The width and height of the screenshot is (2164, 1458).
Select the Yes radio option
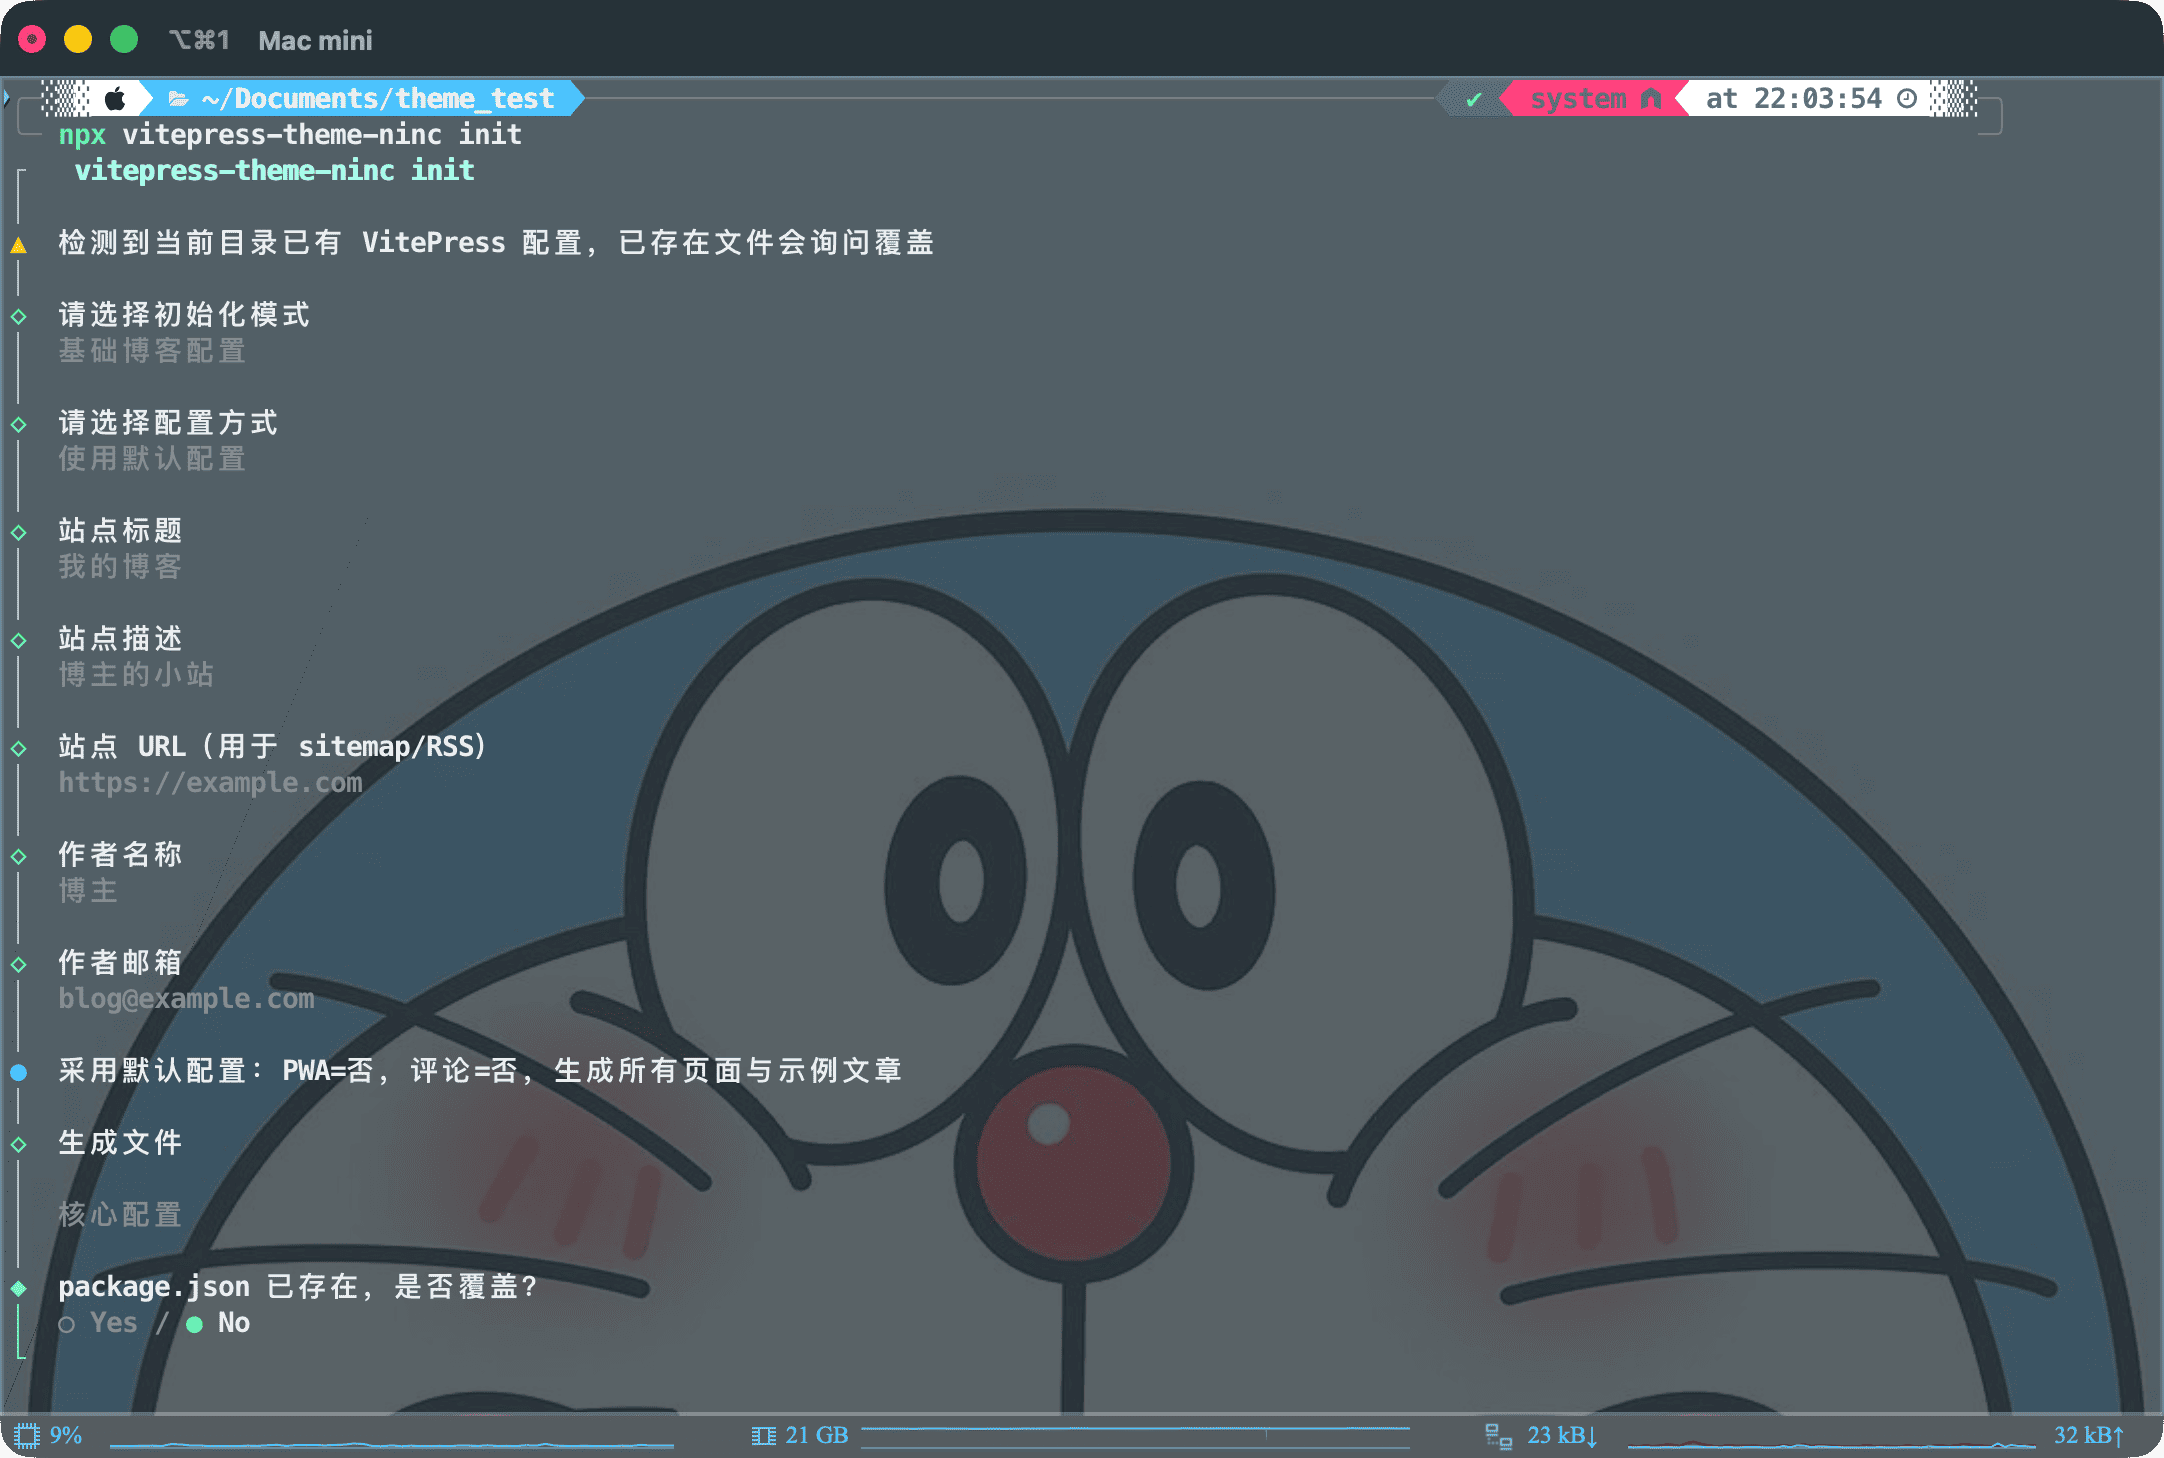(98, 1323)
